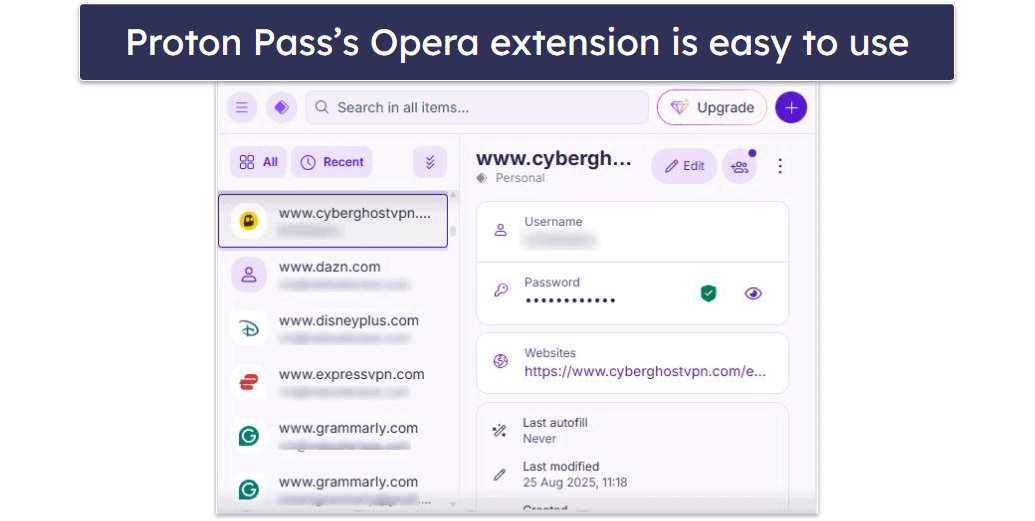This screenshot has height=521, width=1035.
Task: Click dazn.com person avatar icon
Action: [x=249, y=275]
